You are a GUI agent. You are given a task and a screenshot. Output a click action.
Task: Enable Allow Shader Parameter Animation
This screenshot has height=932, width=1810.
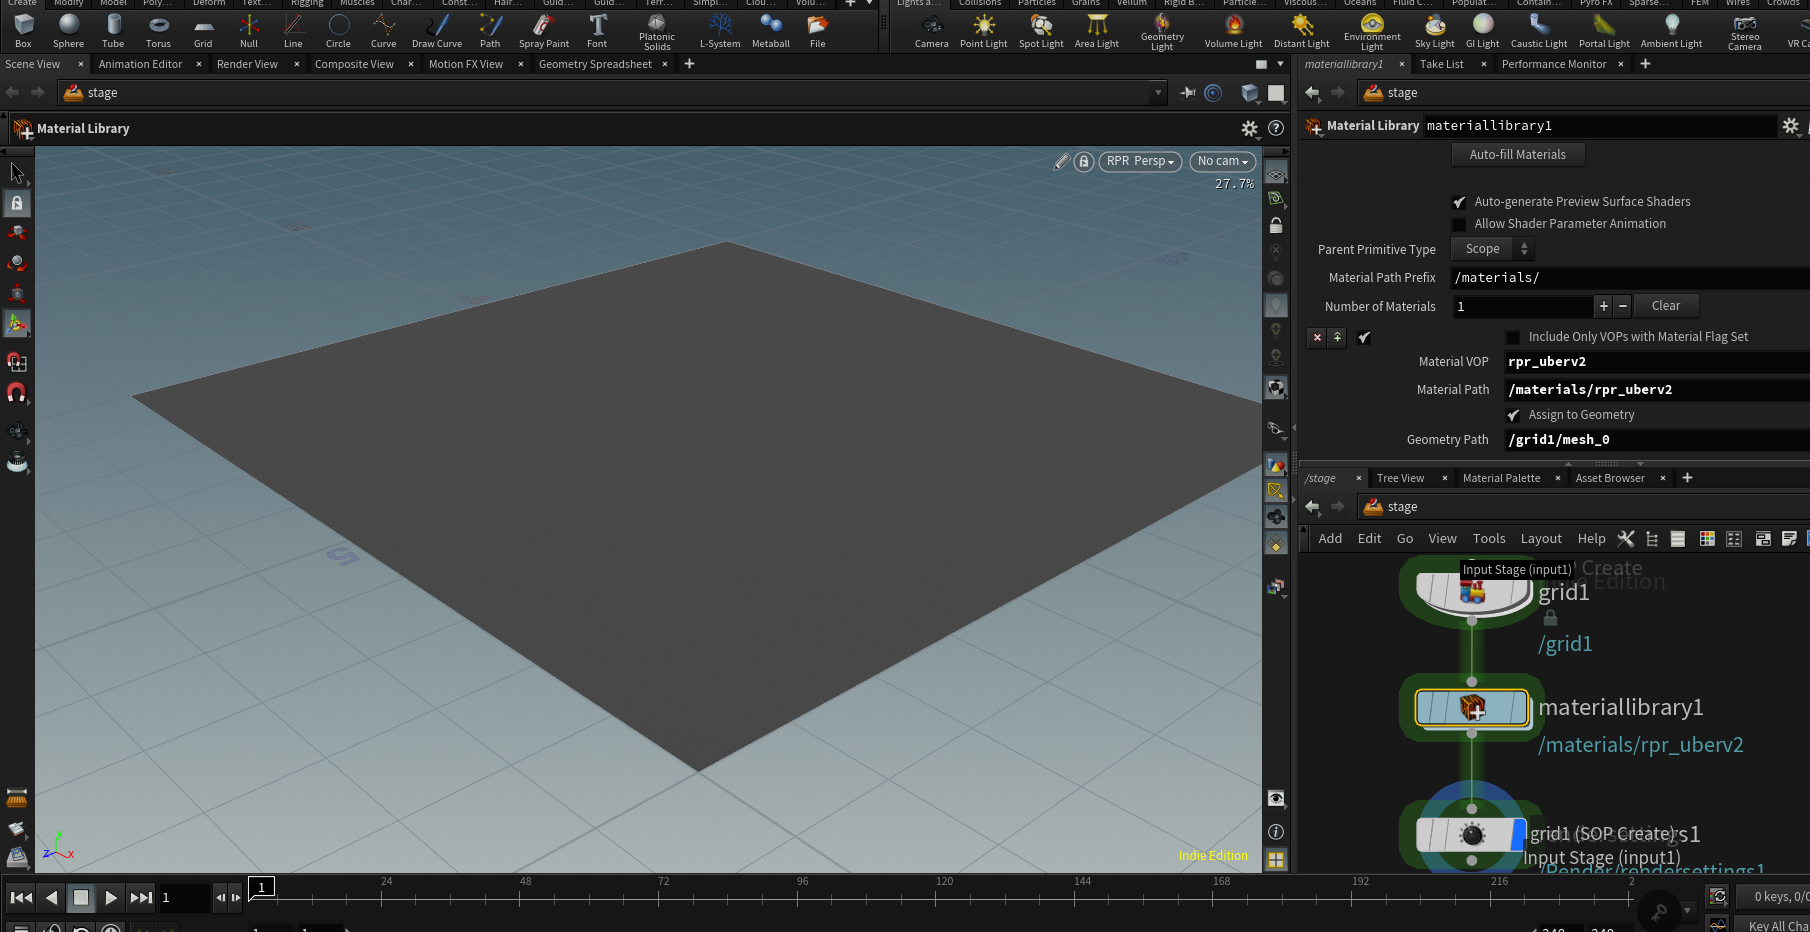click(x=1459, y=224)
